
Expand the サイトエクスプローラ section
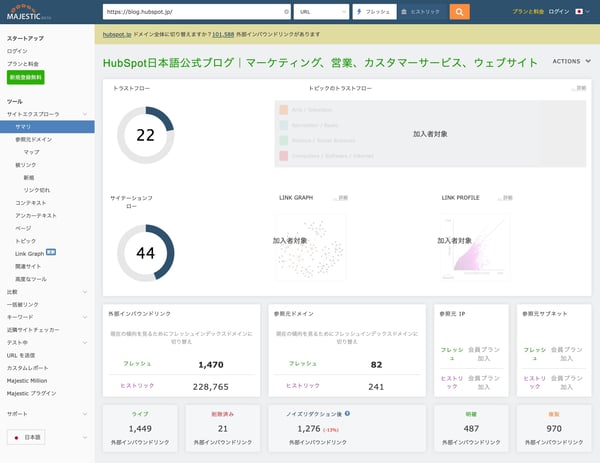click(85, 114)
